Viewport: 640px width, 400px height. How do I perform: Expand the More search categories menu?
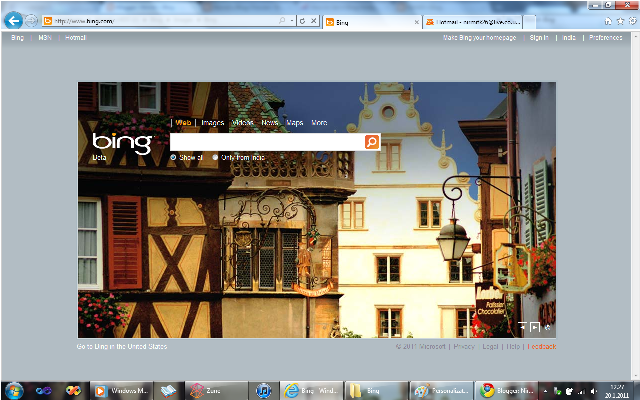(319, 123)
